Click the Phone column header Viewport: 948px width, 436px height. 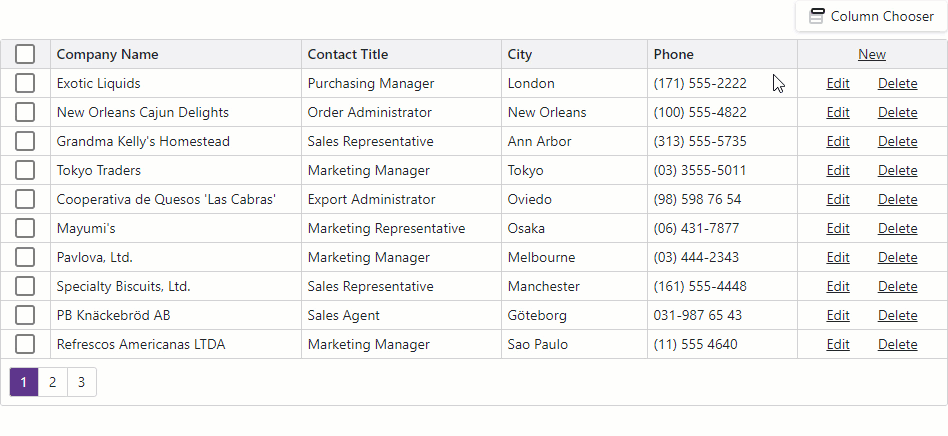673,54
